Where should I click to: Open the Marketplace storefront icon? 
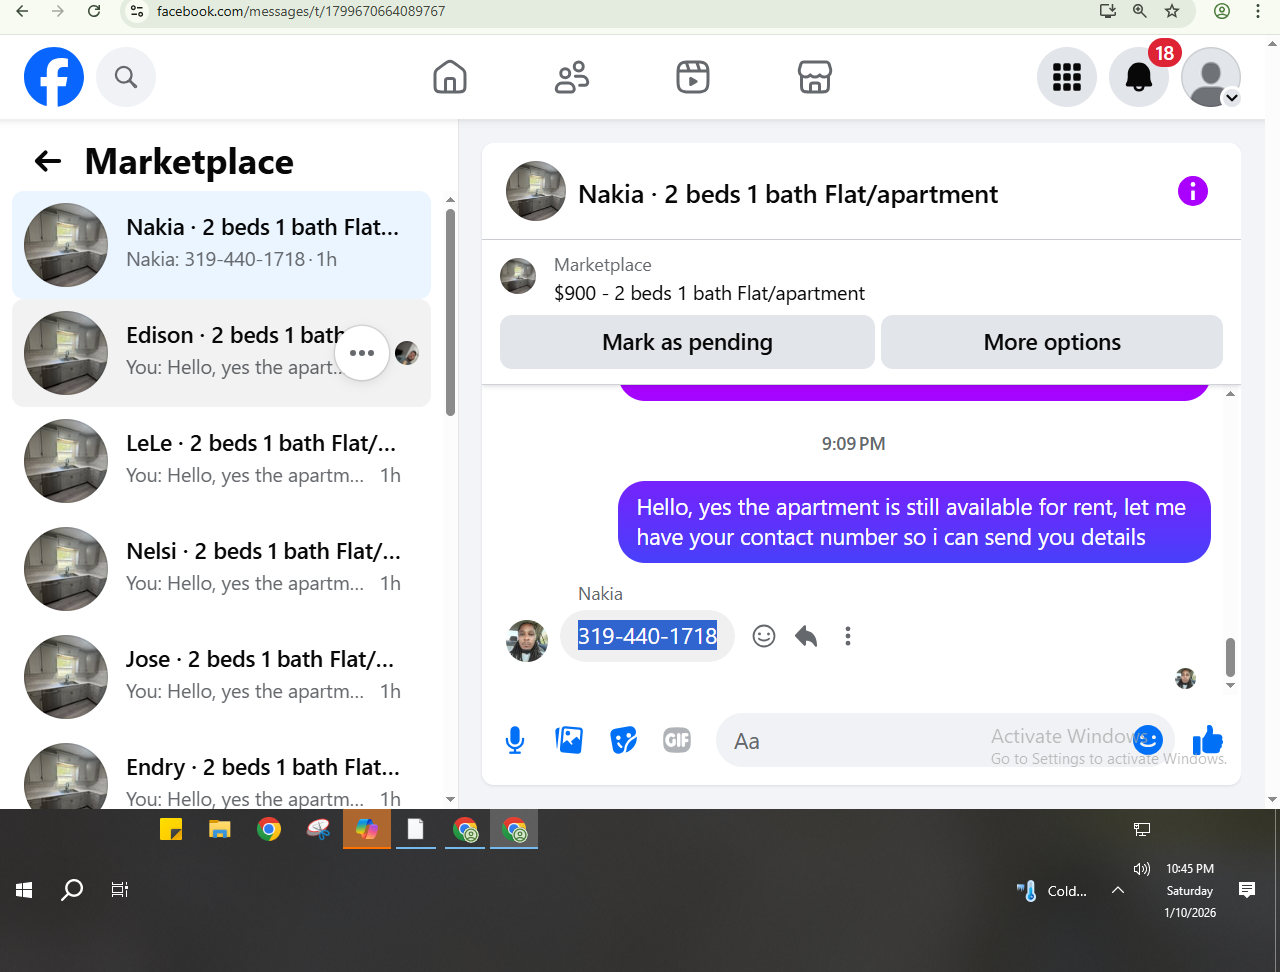click(815, 77)
